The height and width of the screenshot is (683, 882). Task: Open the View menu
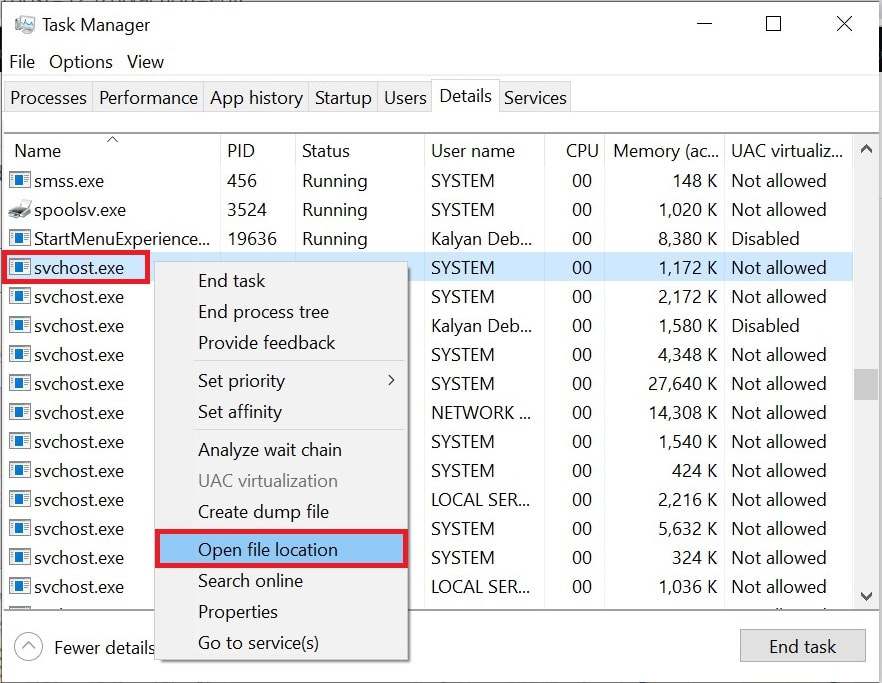[x=145, y=61]
